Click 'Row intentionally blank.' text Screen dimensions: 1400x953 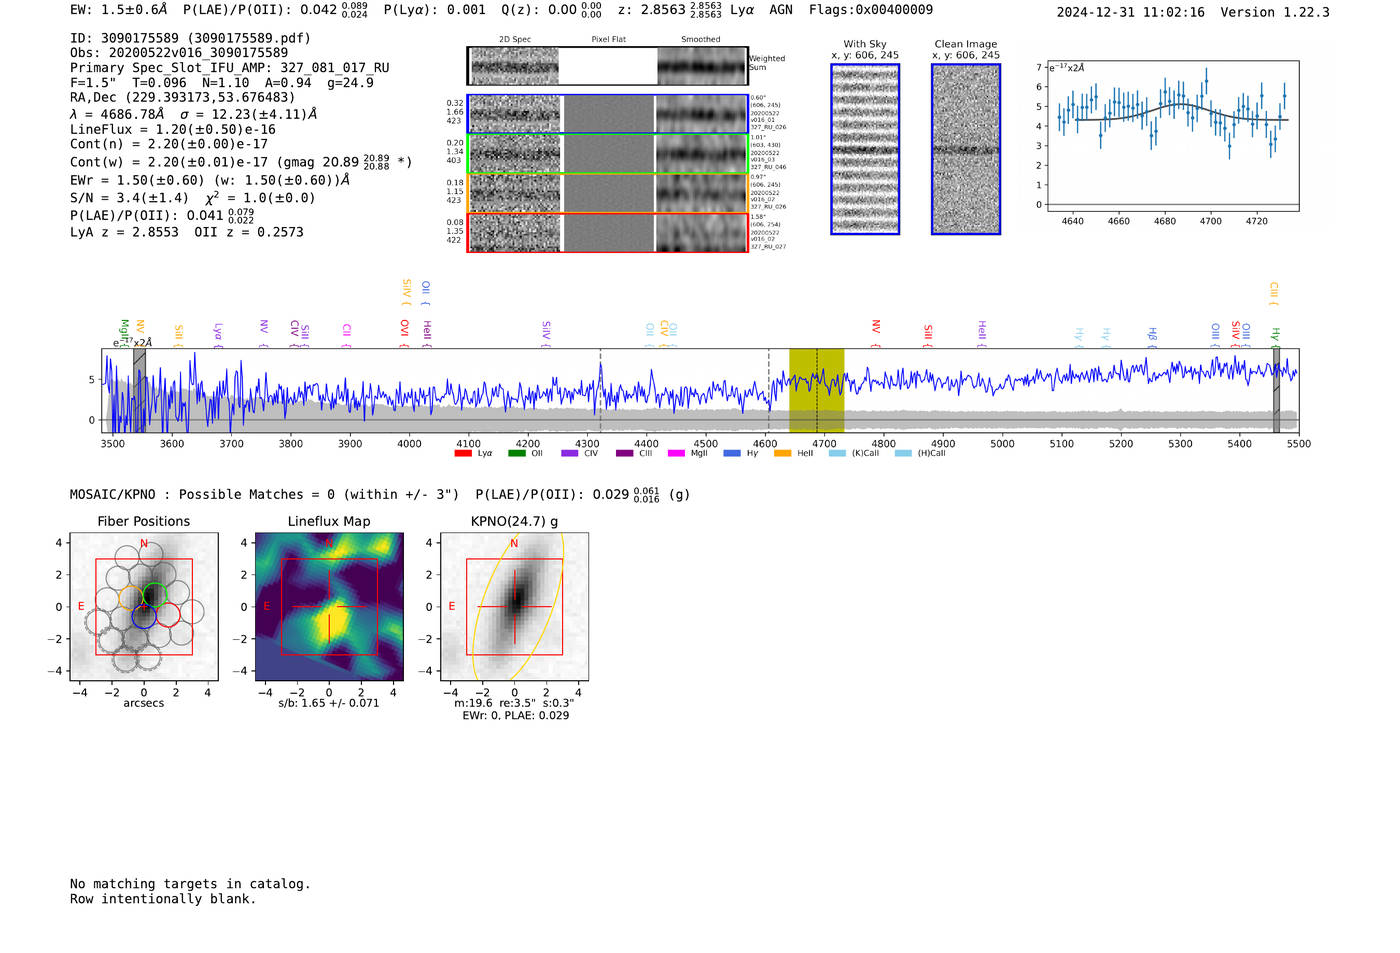pos(163,899)
